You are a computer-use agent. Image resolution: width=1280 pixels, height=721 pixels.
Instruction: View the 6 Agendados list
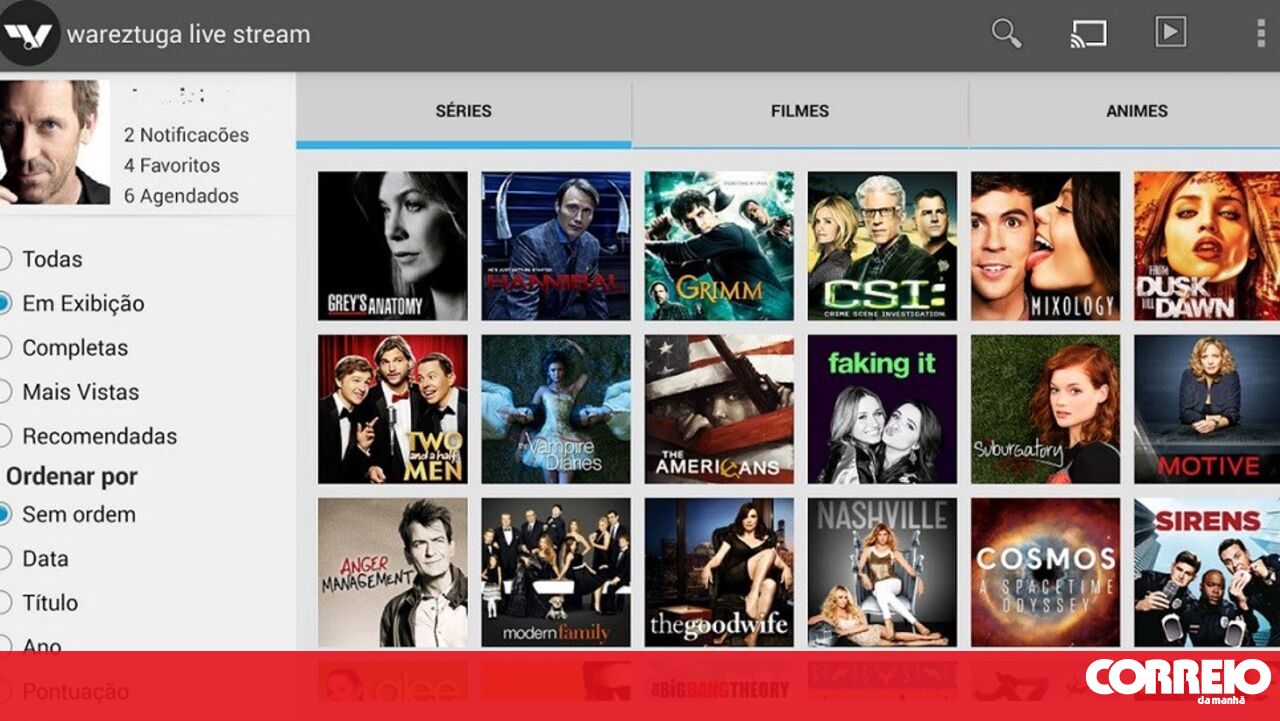tap(181, 196)
